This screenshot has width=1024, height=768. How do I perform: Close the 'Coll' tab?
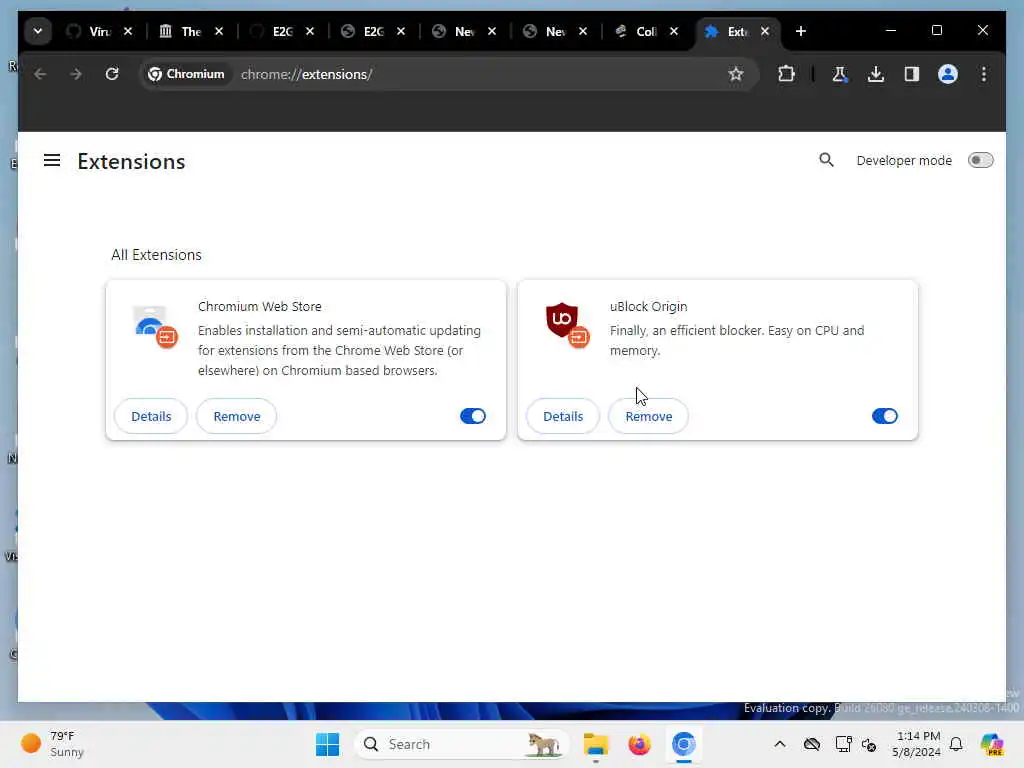pos(674,31)
